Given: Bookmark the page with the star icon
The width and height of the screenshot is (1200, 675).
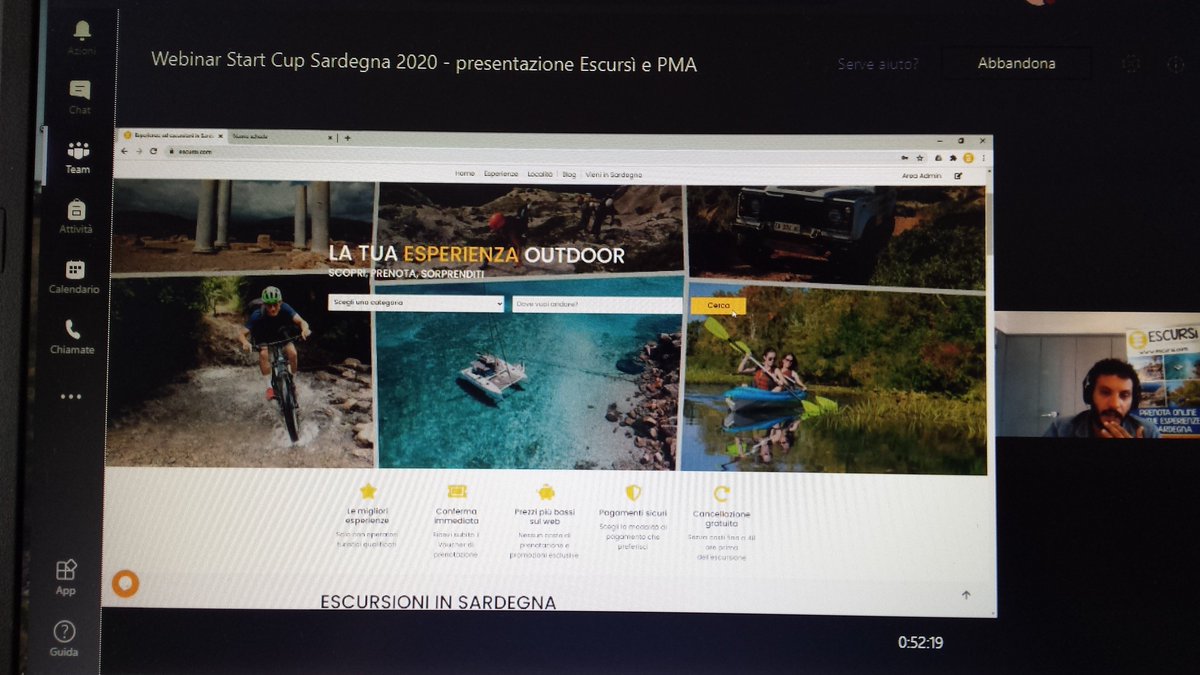Looking at the screenshot, I should tap(920, 158).
